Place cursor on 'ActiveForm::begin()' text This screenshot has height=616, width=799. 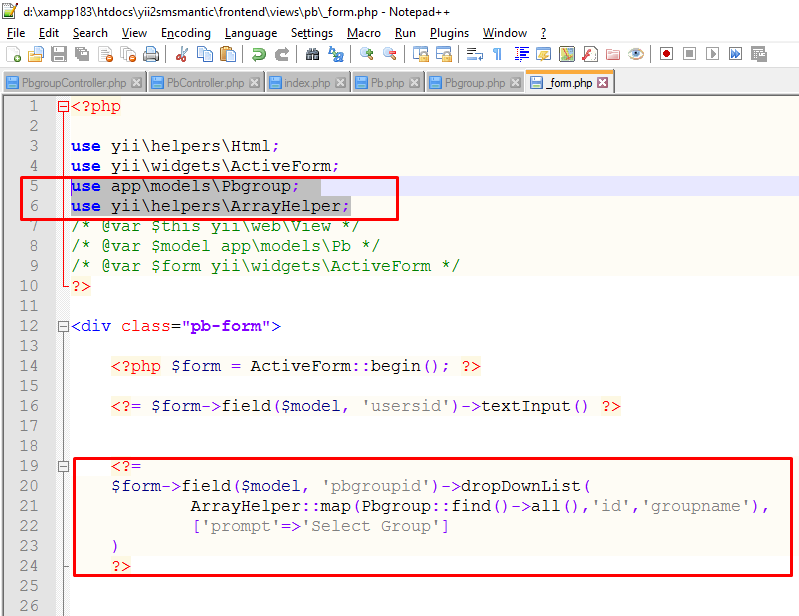pos(343,366)
